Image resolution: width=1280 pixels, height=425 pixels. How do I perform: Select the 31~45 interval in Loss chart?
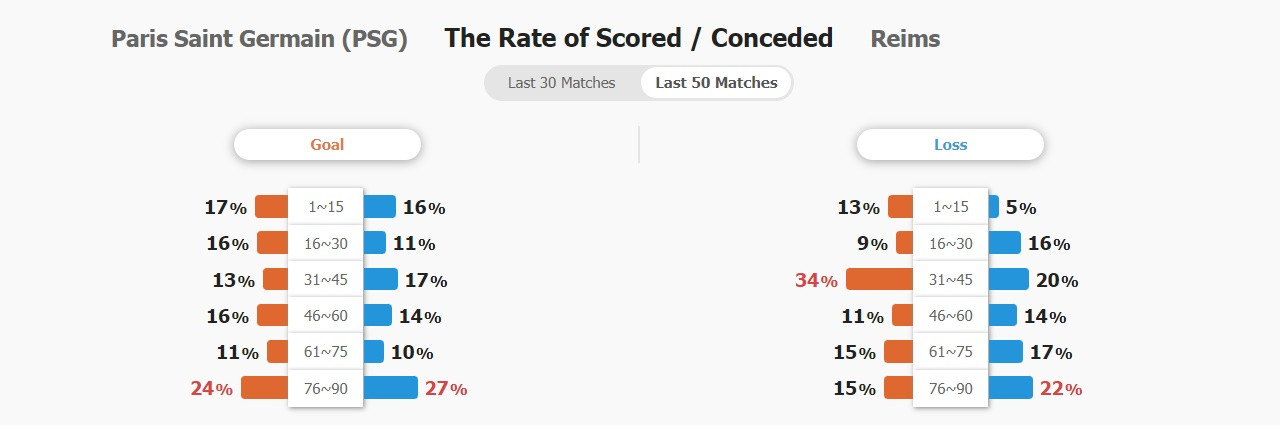[x=951, y=279]
